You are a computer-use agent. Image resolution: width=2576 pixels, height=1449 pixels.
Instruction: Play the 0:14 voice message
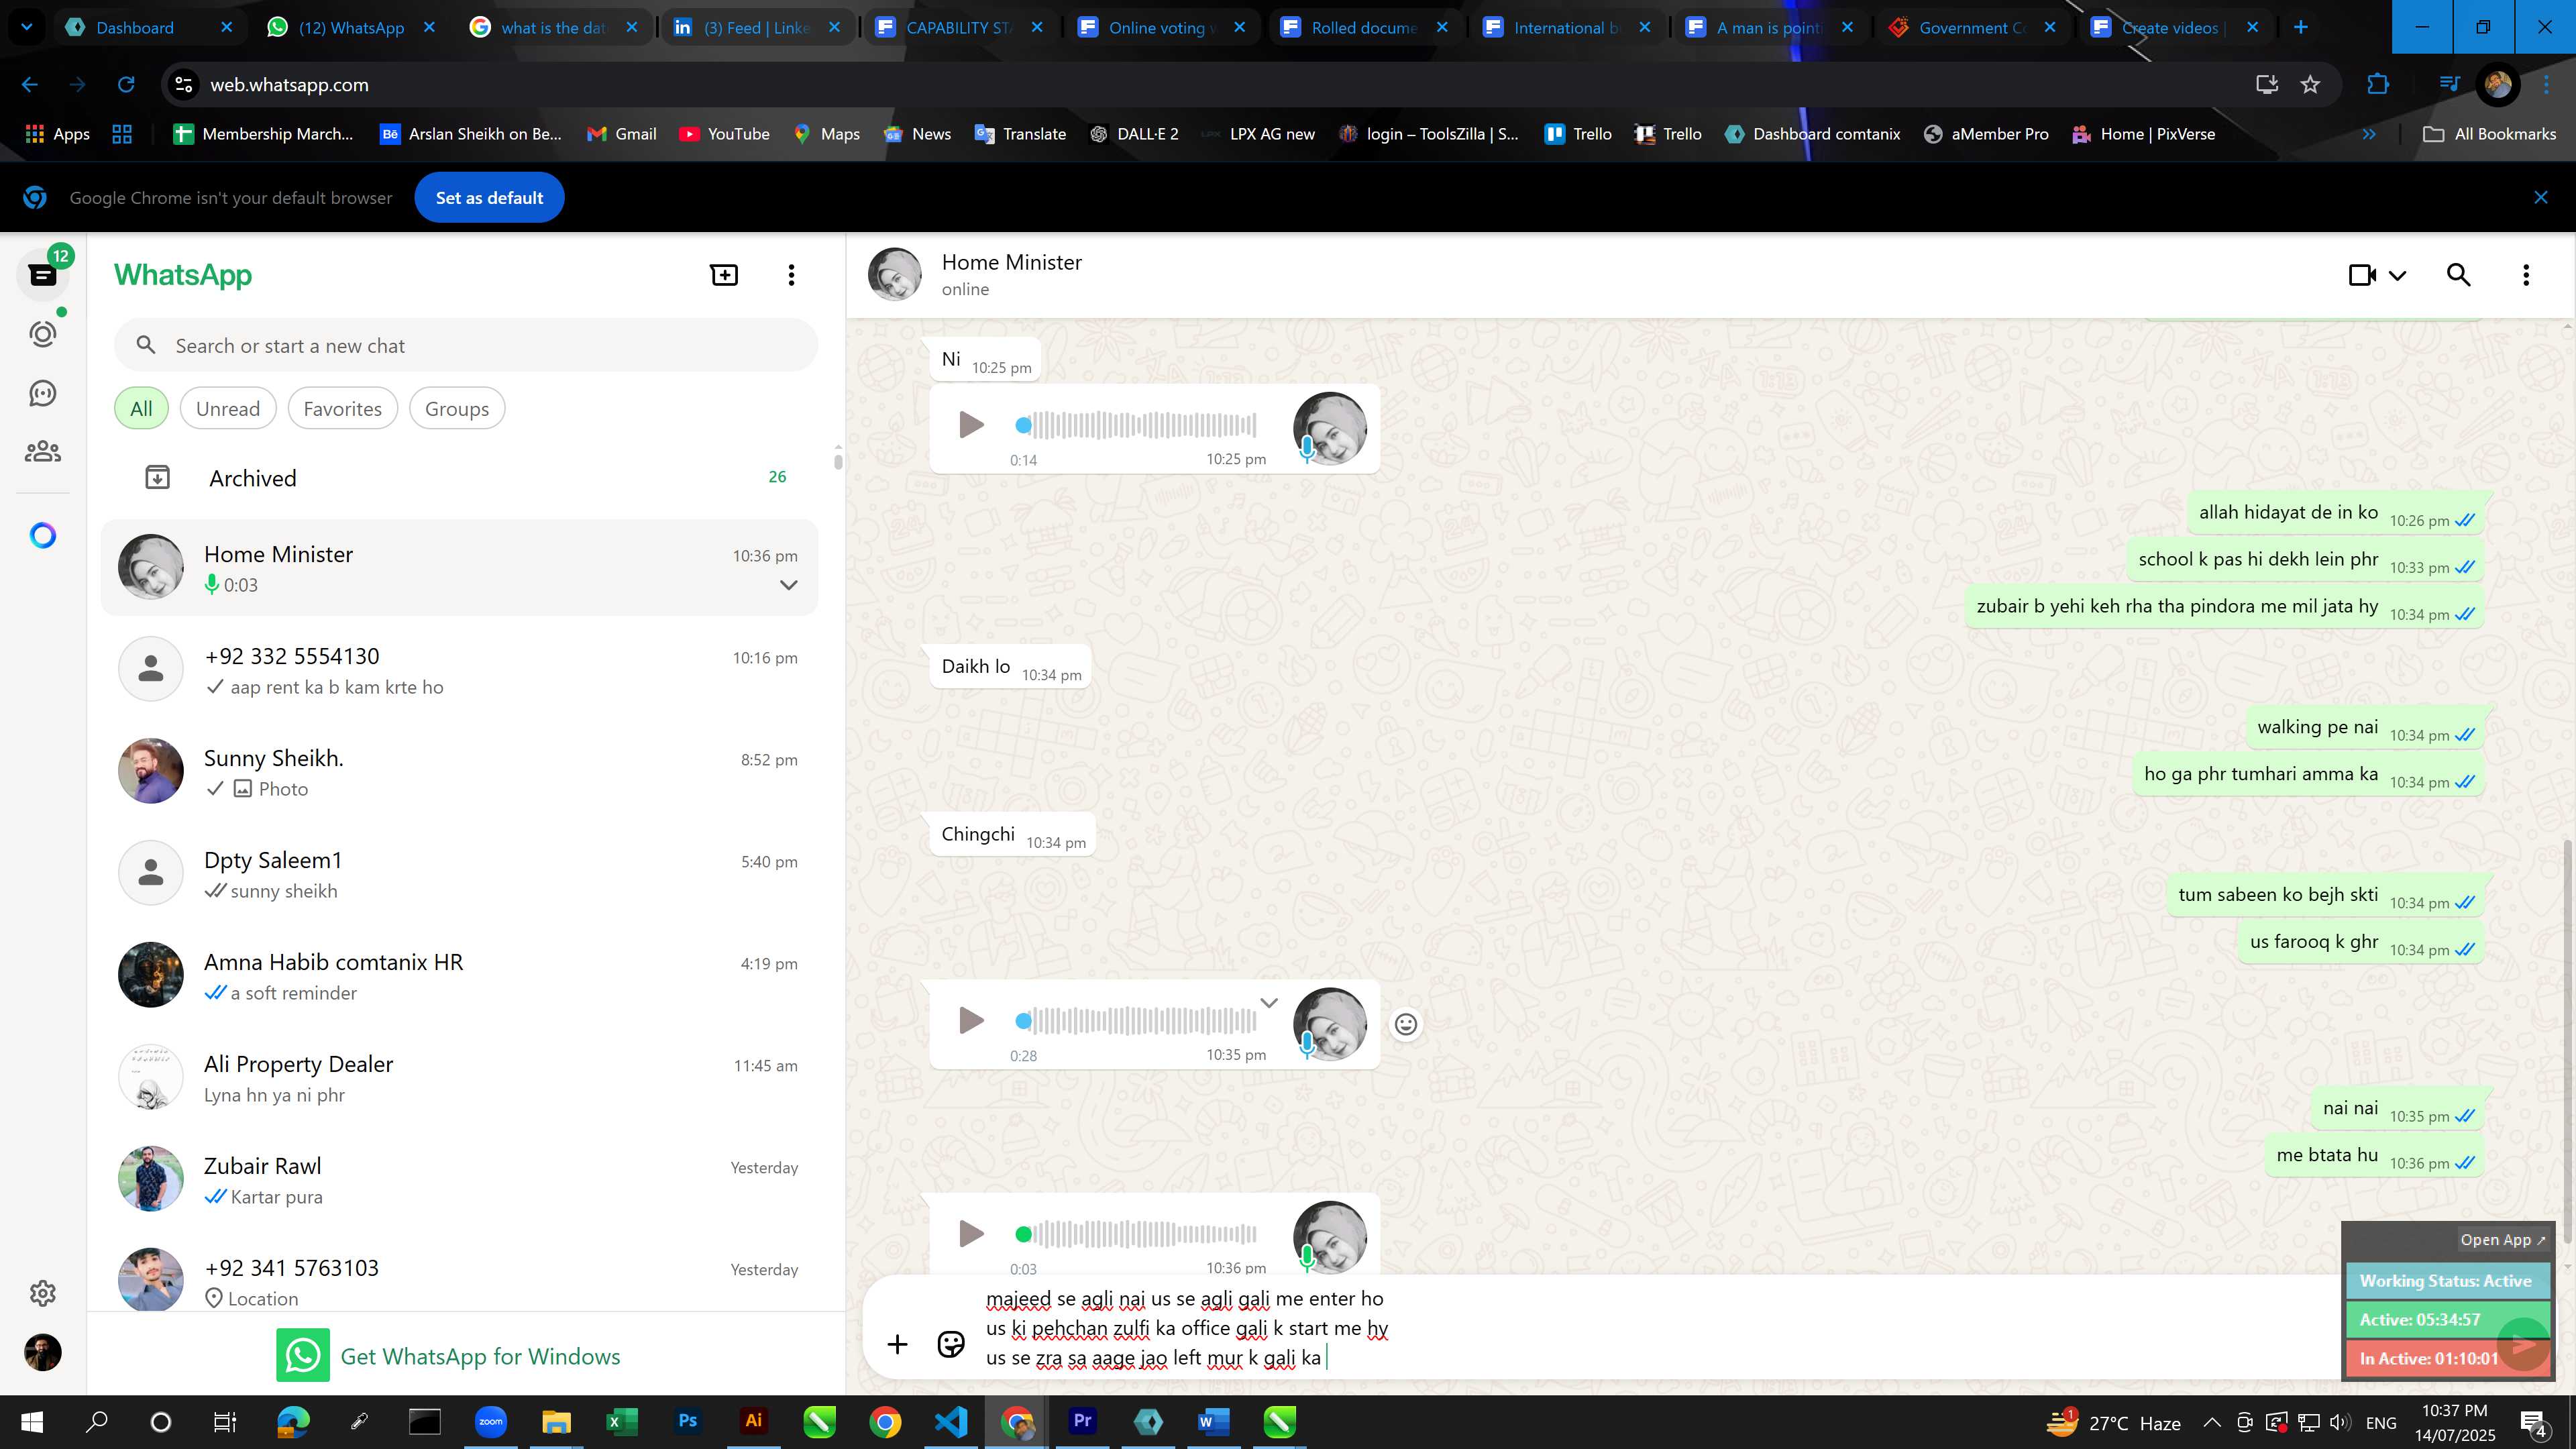coord(971,425)
